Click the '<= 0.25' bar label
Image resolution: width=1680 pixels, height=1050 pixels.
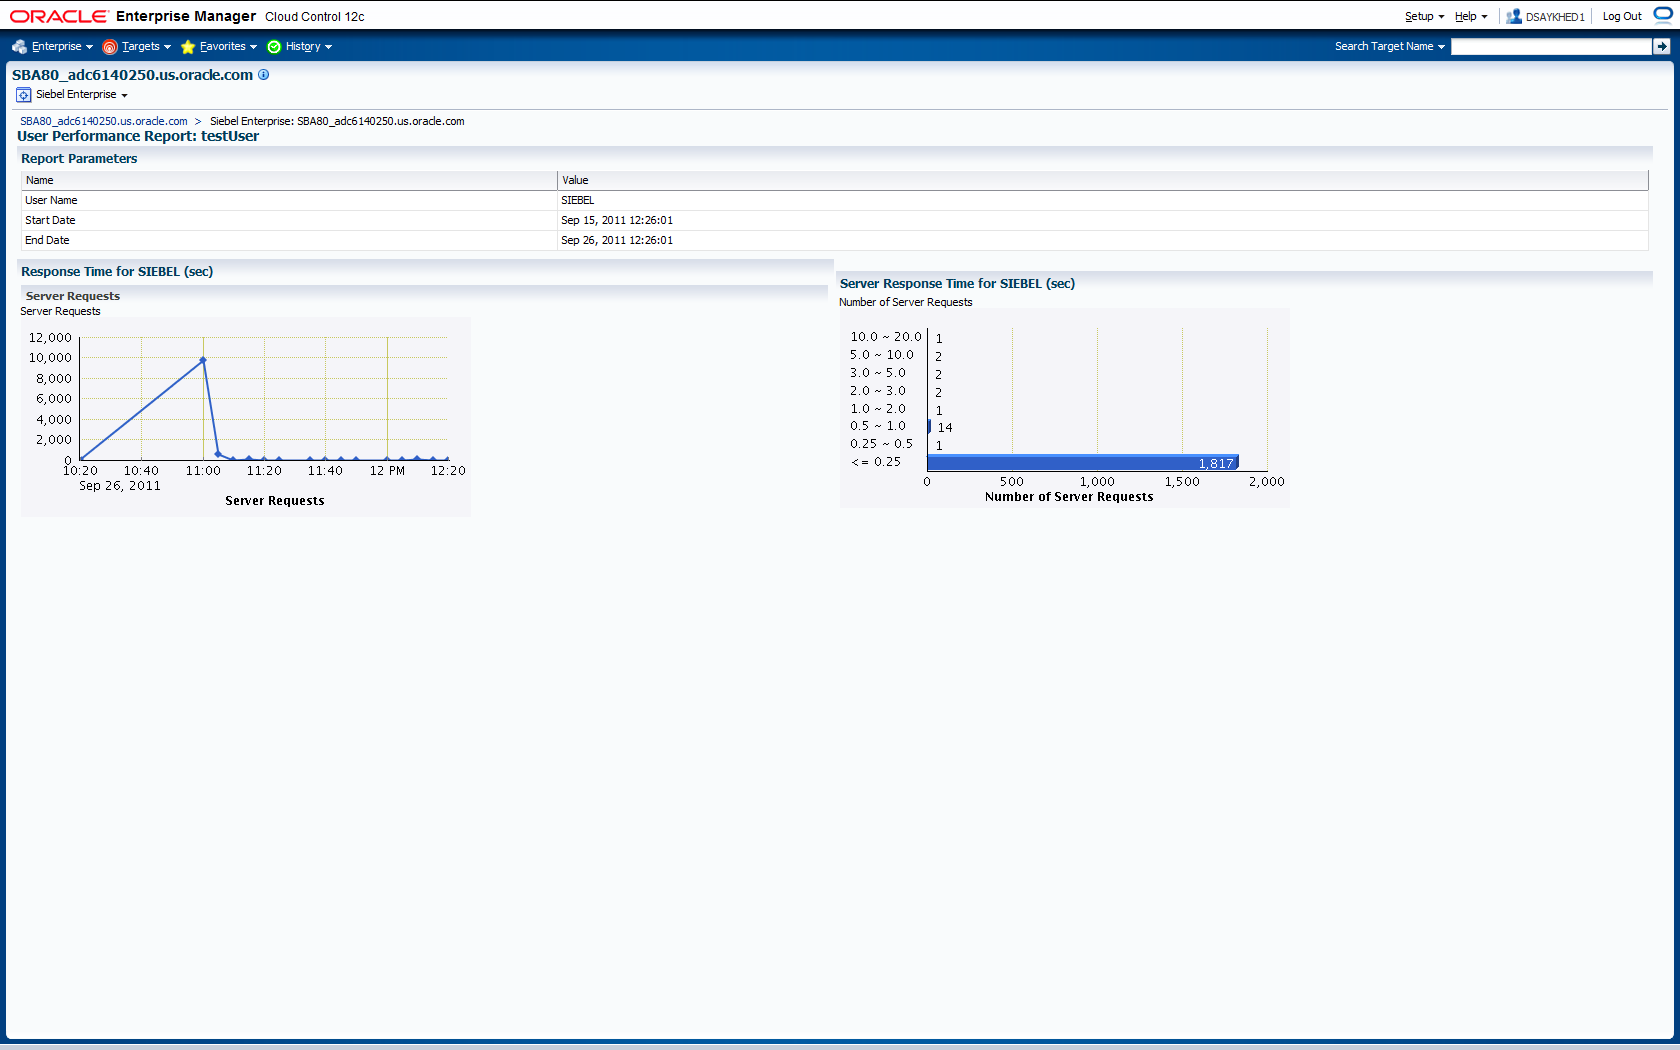pyautogui.click(x=876, y=462)
